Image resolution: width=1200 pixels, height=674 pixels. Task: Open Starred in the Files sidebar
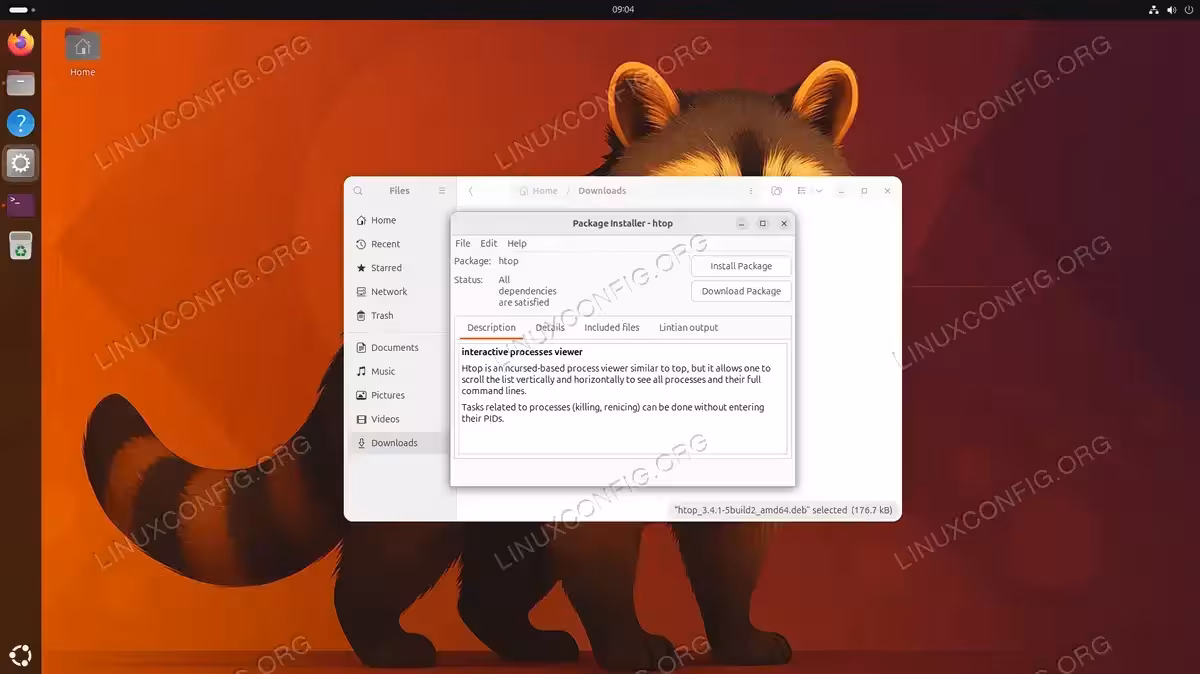(x=400, y=268)
